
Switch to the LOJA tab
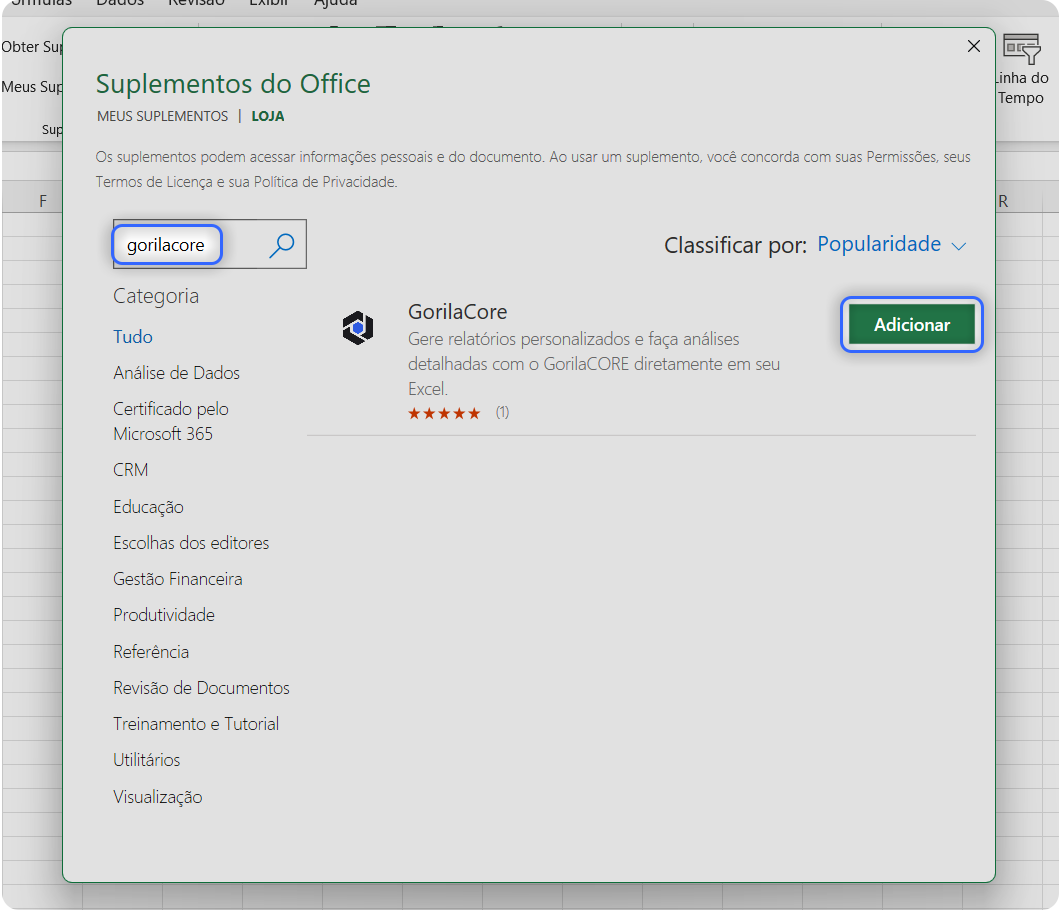coord(268,116)
